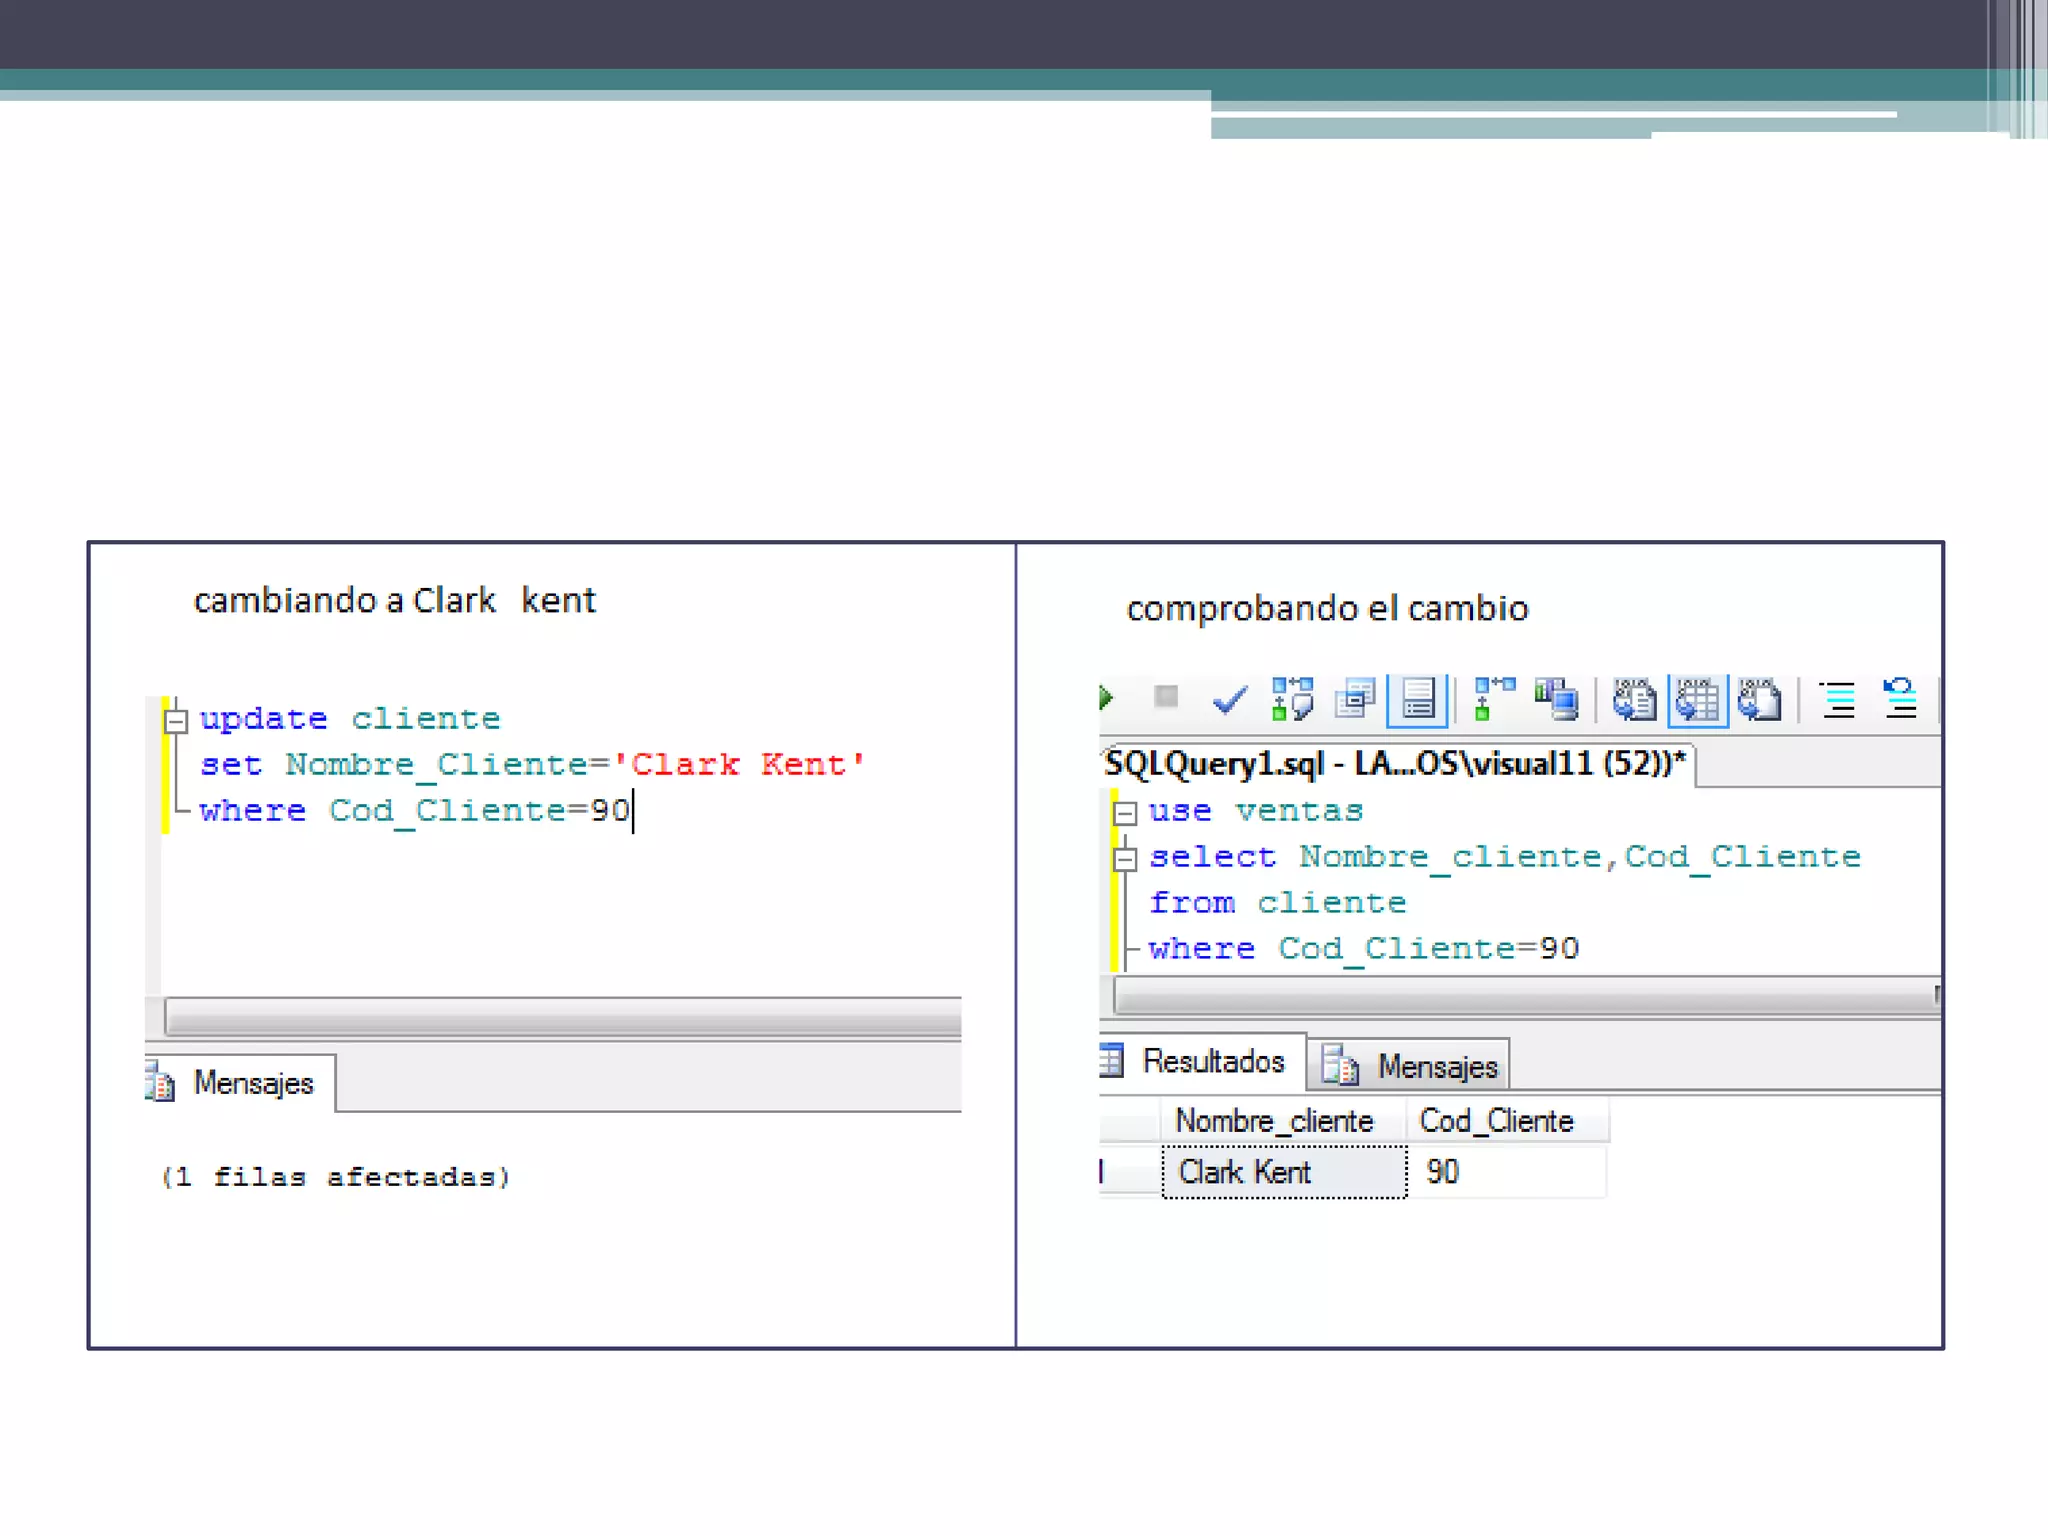Click the gray Cancel Executing Query square
2048x1536 pixels.
pos(1165,696)
